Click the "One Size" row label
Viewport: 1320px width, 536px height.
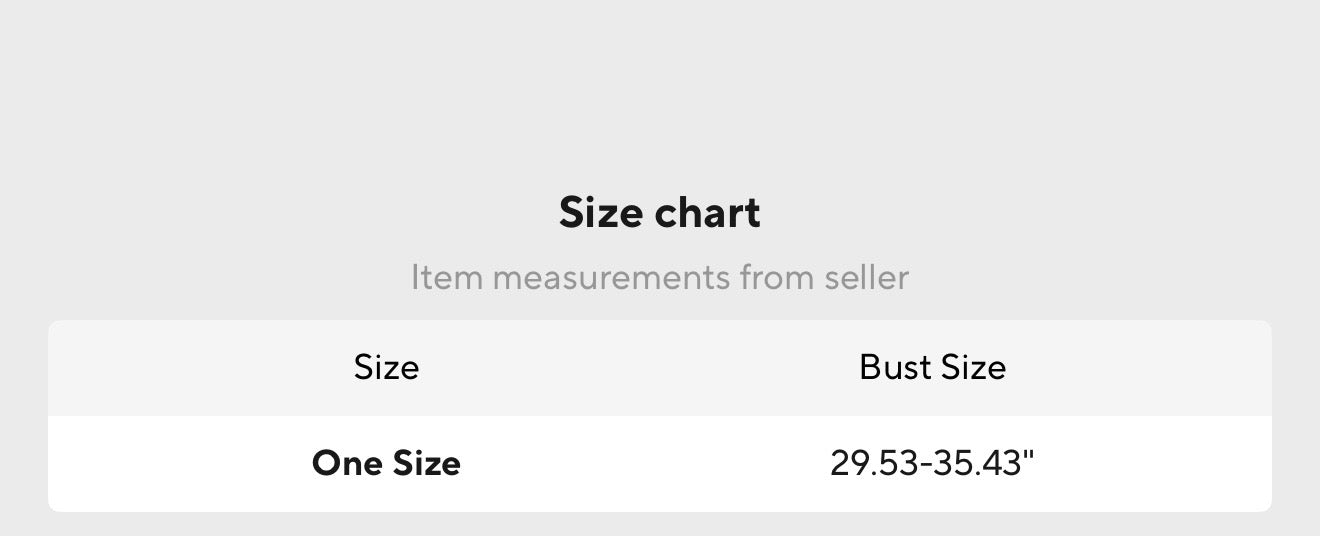tap(386, 463)
